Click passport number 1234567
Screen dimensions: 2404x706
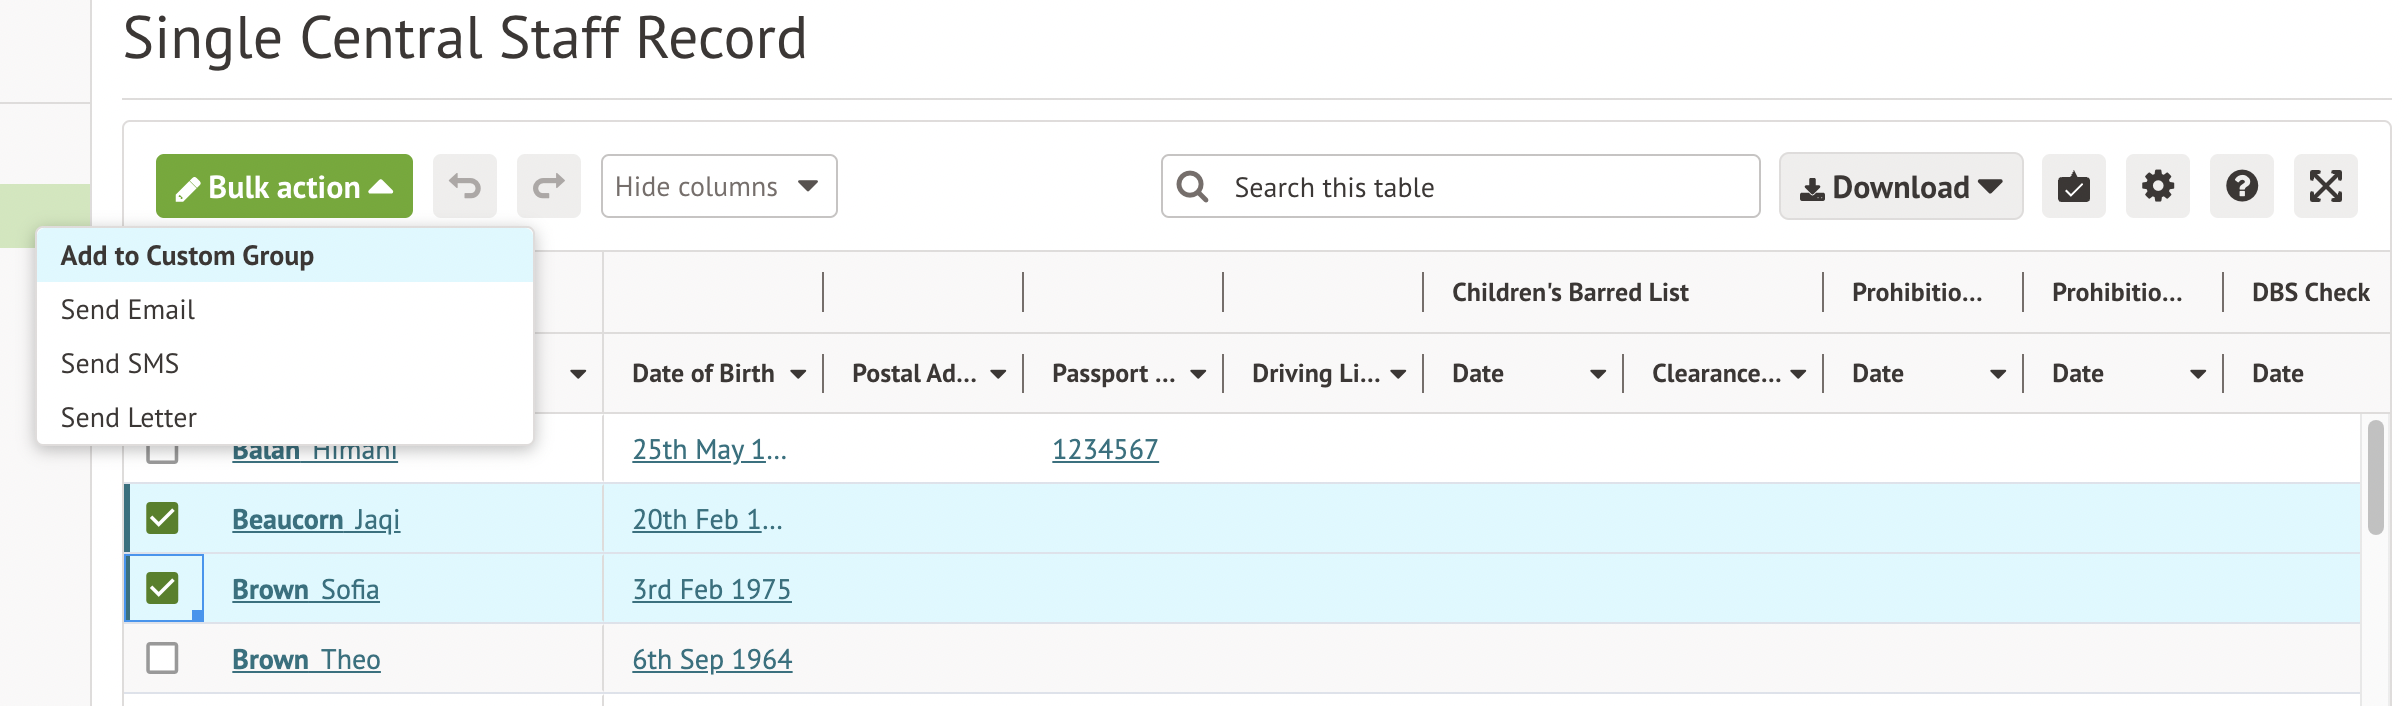pos(1105,450)
